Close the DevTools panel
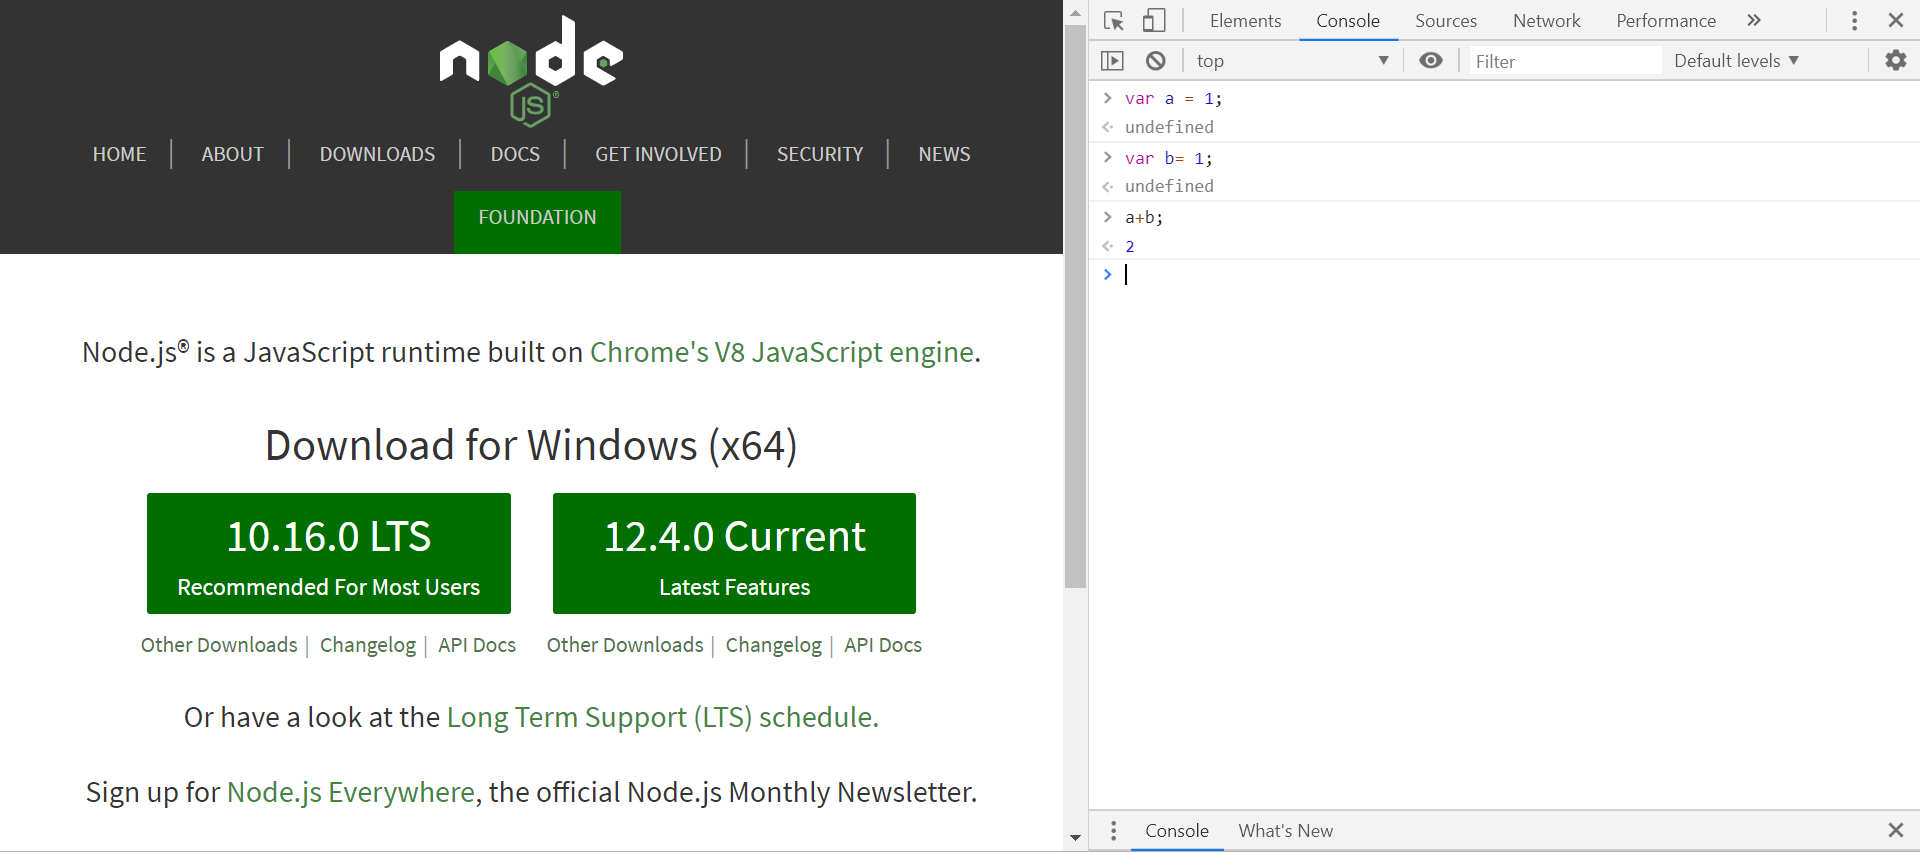Screen dimensions: 1920x854 click(1895, 21)
